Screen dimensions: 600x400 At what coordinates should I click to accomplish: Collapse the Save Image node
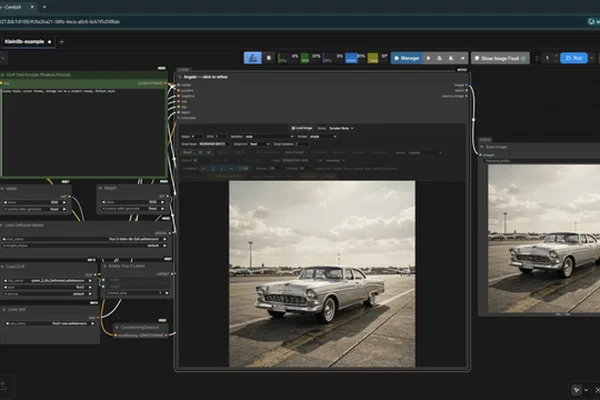(482, 147)
